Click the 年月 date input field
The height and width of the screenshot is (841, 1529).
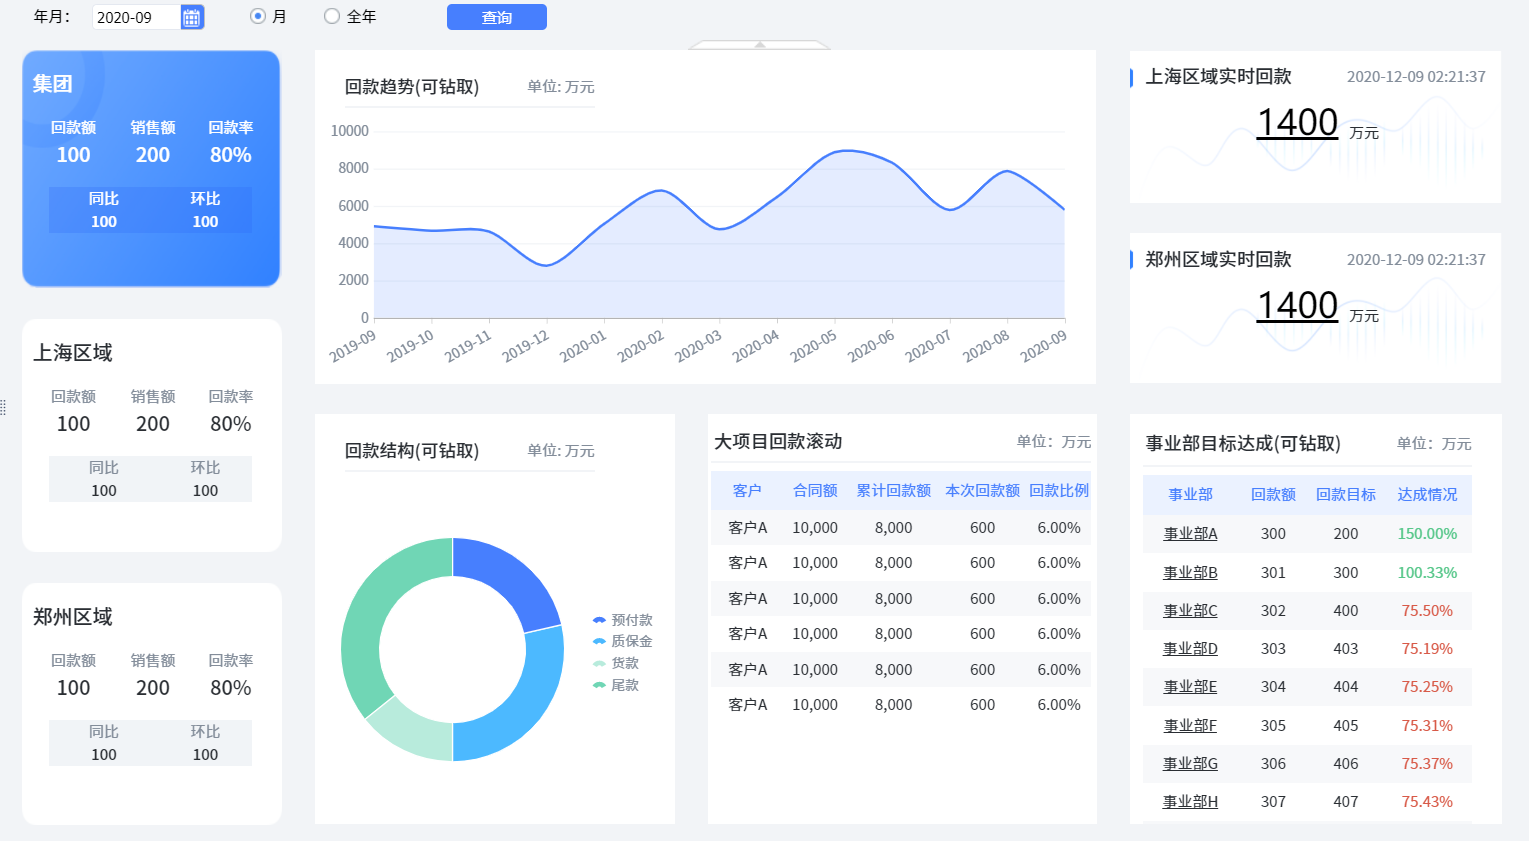pos(135,17)
